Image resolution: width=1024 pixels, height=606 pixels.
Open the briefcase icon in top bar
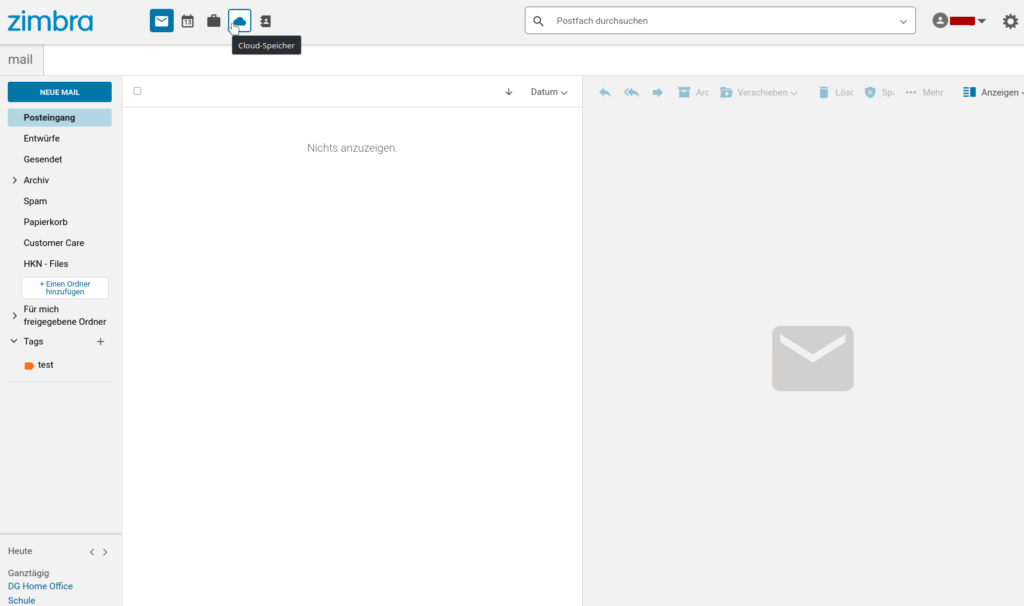(x=213, y=21)
